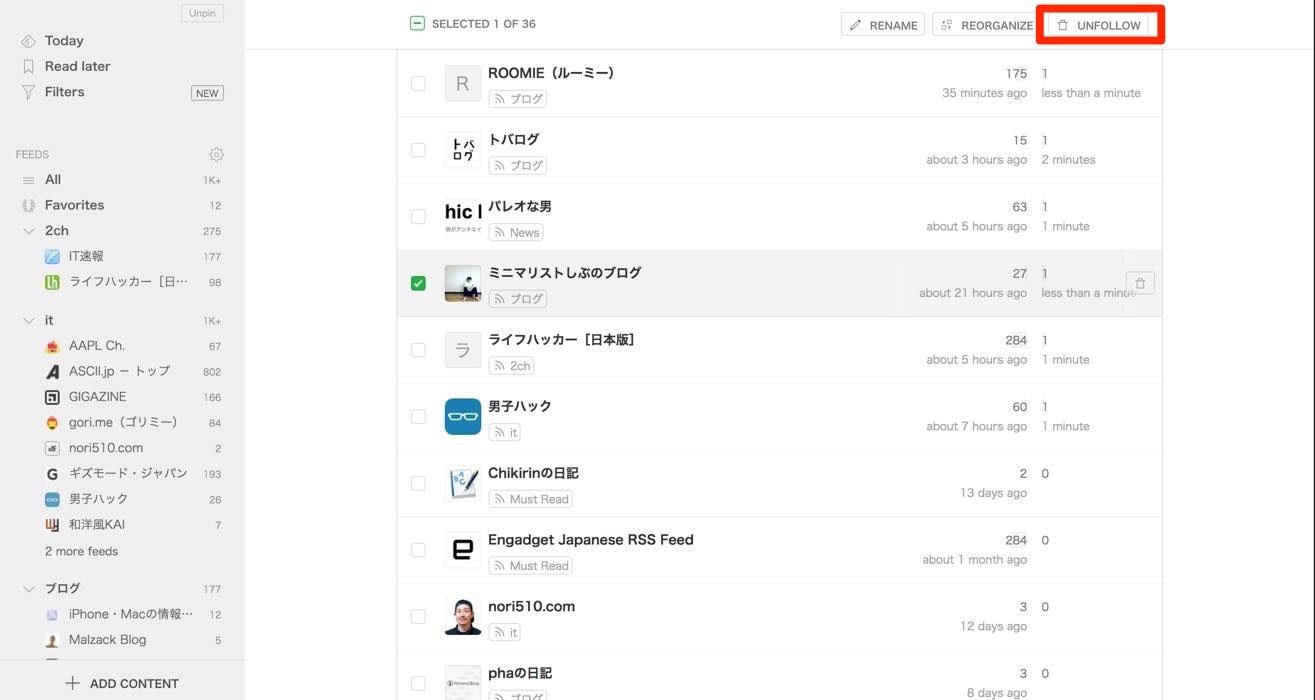Click パレオな男 feed logo
Viewport: 1315px width, 700px height.
point(463,217)
